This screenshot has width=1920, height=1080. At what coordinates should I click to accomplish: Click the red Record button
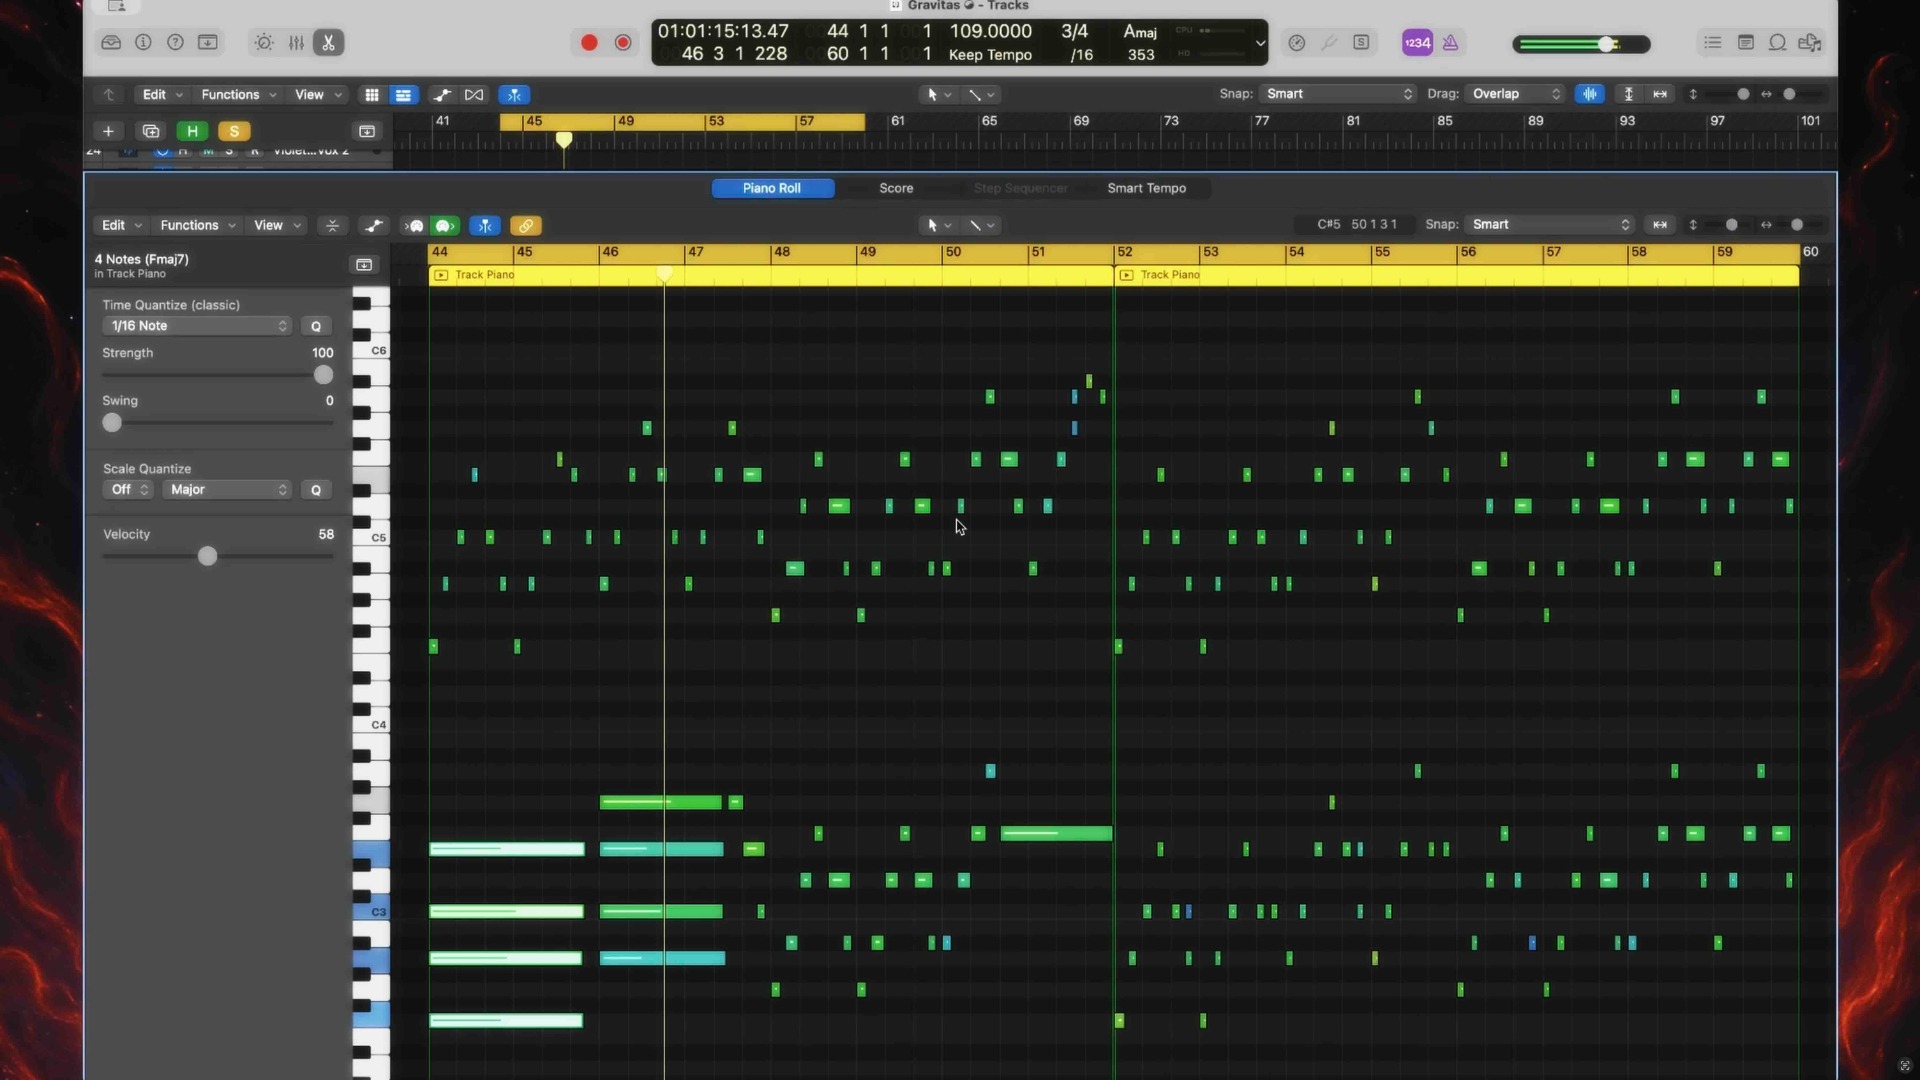589,43
